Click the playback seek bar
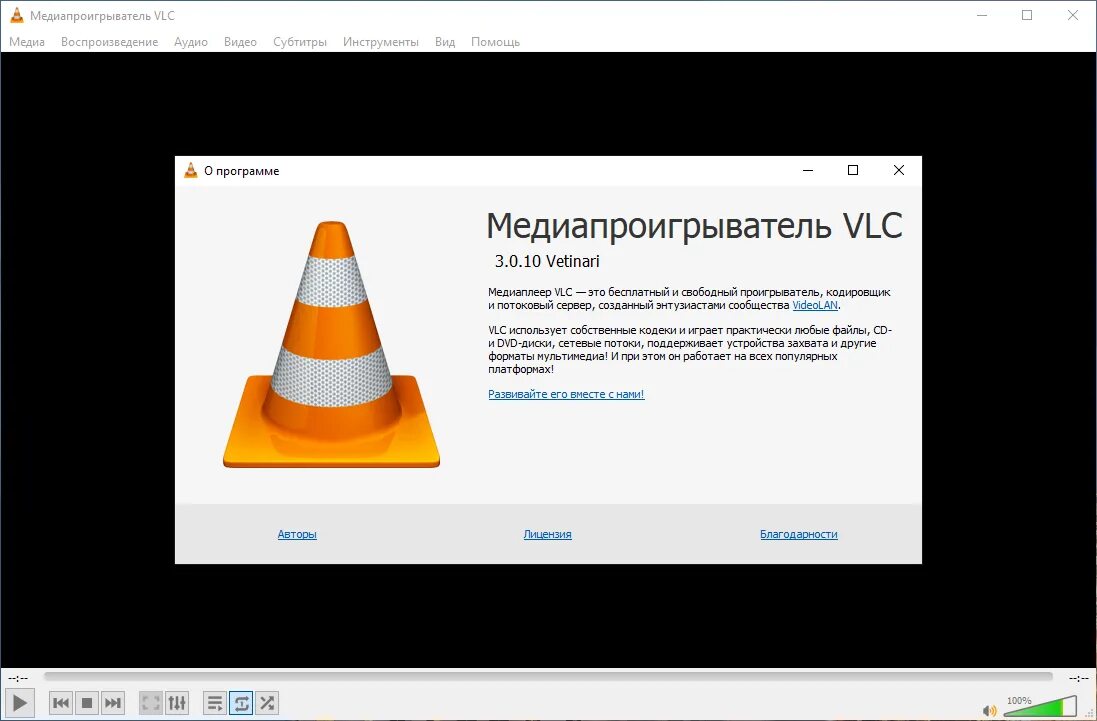The height and width of the screenshot is (721, 1097). (548, 676)
